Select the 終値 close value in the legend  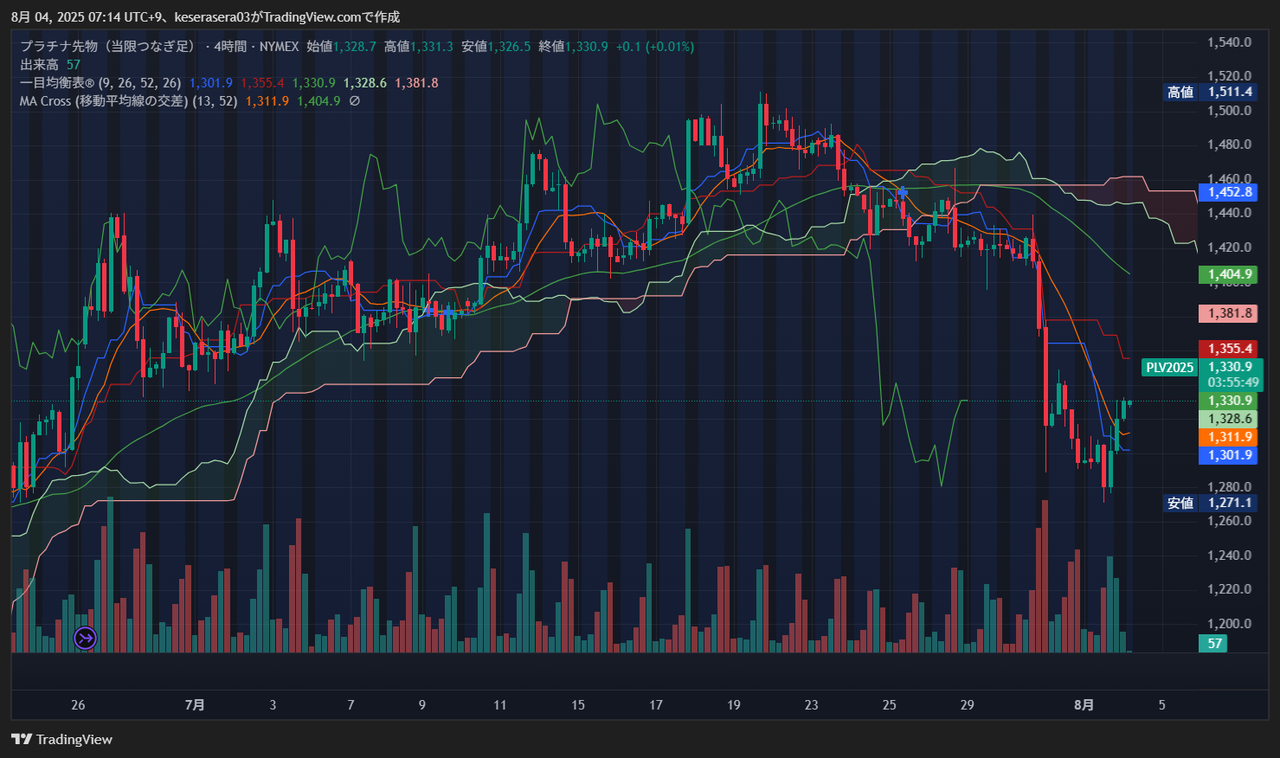pyautogui.click(x=587, y=46)
